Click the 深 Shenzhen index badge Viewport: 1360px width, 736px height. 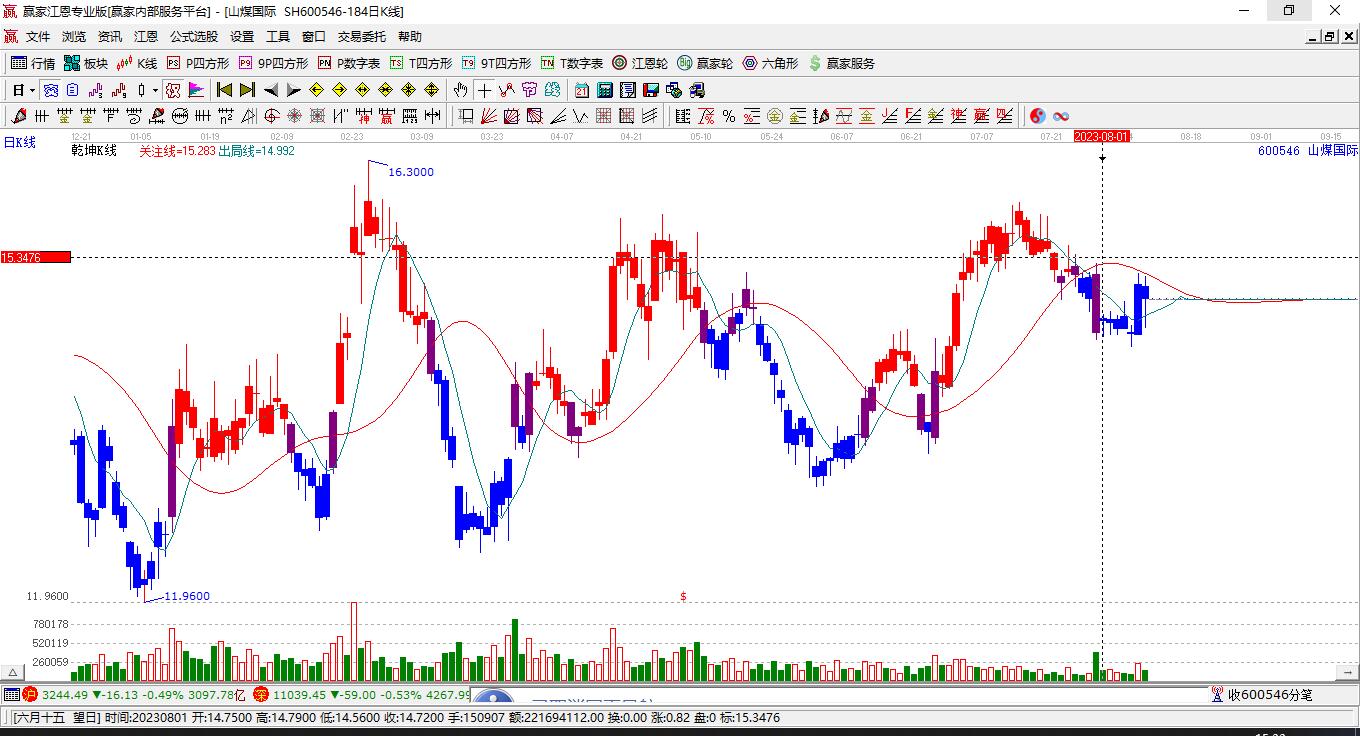click(x=260, y=694)
